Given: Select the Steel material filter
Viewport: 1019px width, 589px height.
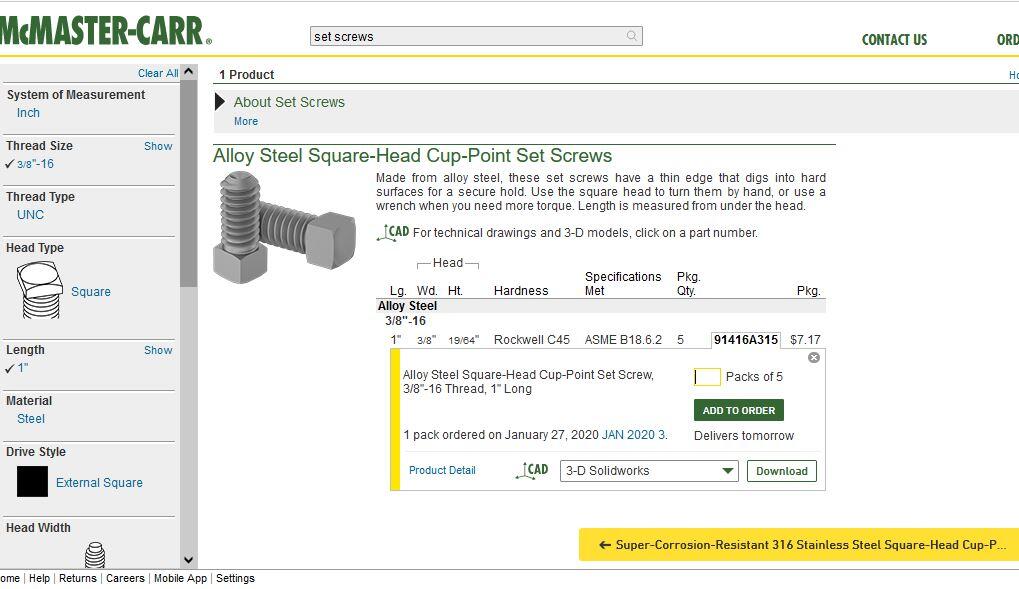Looking at the screenshot, I should [31, 419].
